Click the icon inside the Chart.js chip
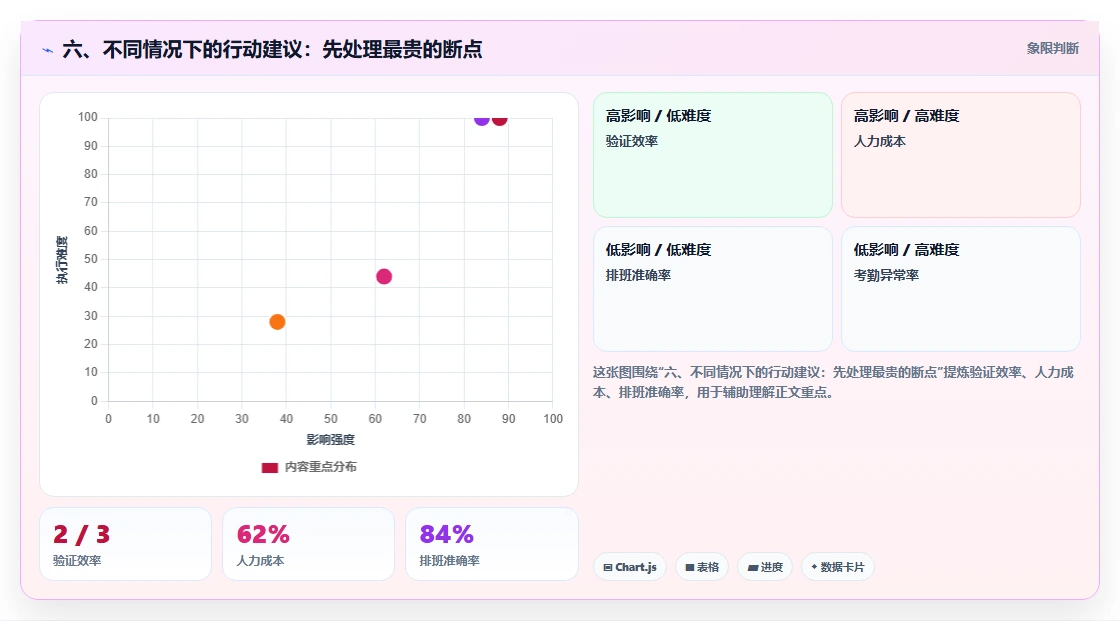Image resolution: width=1120 pixels, height=621 pixels. [608, 567]
